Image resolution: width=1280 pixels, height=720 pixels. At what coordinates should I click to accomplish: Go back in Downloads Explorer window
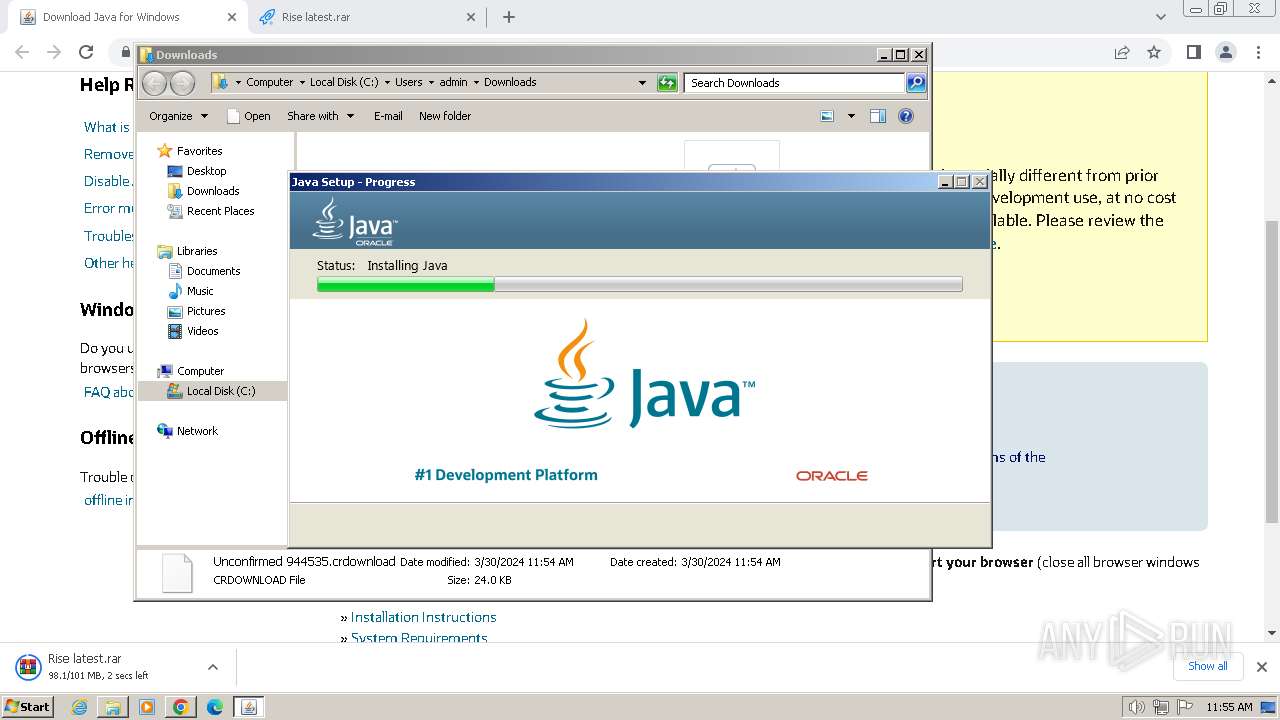click(x=154, y=83)
